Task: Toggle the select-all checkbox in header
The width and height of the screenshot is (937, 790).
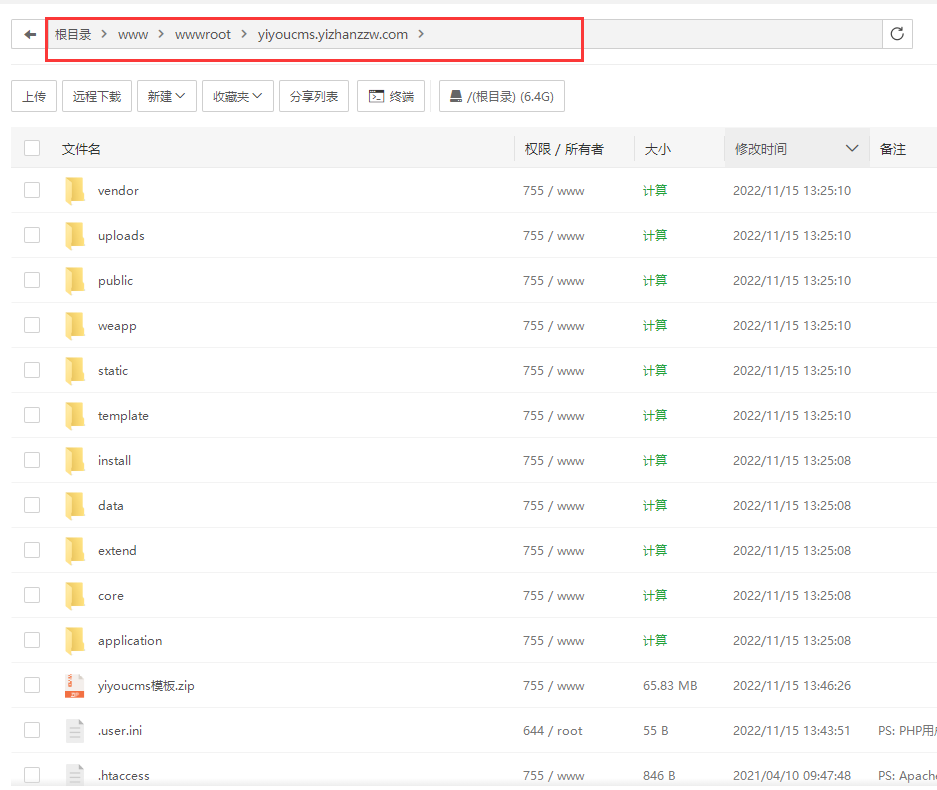Action: tap(32, 148)
